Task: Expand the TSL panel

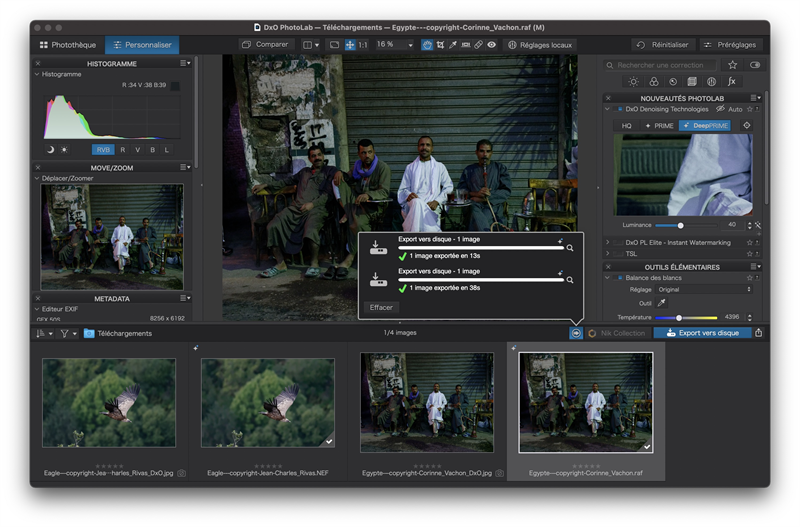Action: coord(609,255)
